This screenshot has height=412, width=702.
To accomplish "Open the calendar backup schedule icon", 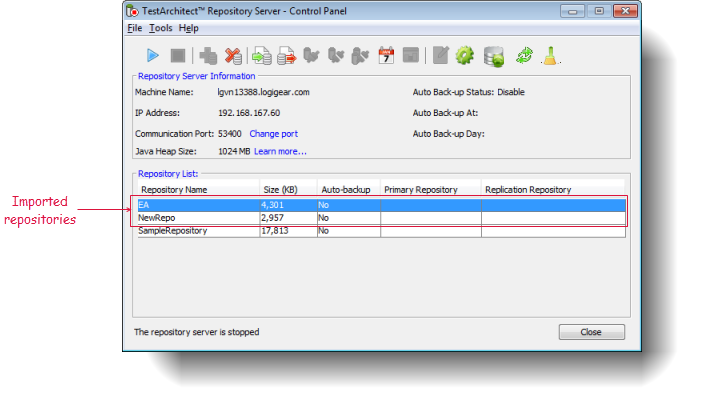I will coord(386,56).
